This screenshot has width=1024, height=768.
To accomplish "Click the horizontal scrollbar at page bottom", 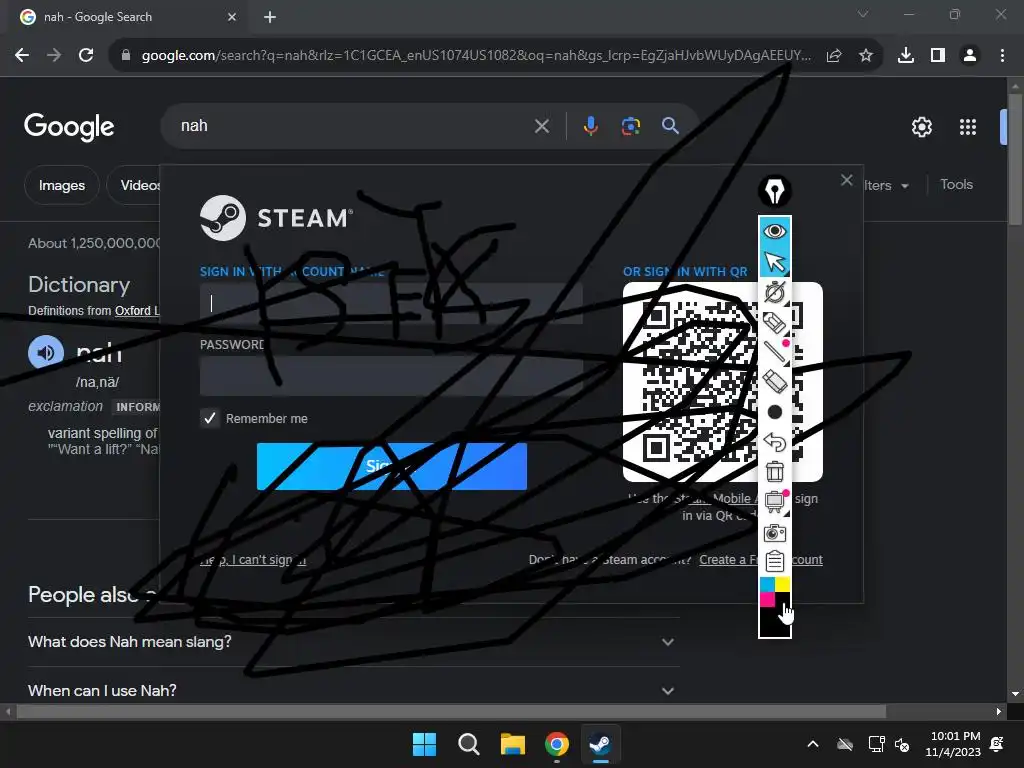I will [x=451, y=711].
